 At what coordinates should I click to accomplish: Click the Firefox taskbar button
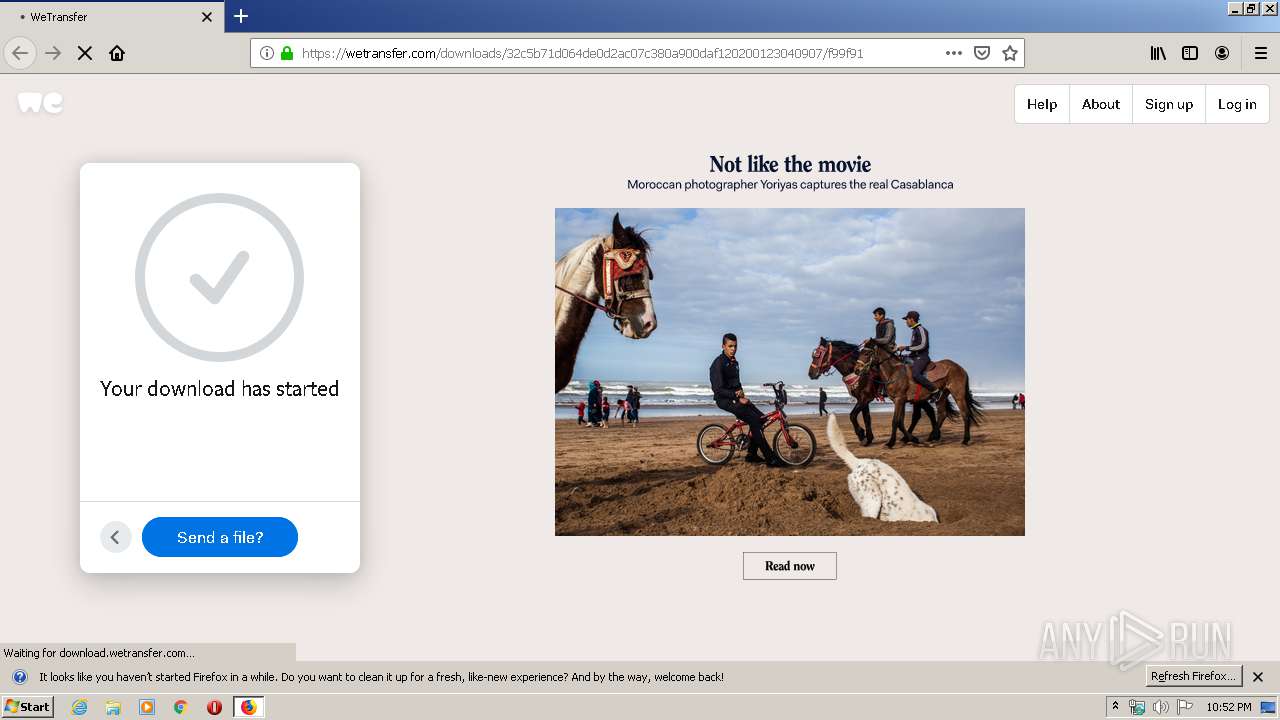(248, 707)
